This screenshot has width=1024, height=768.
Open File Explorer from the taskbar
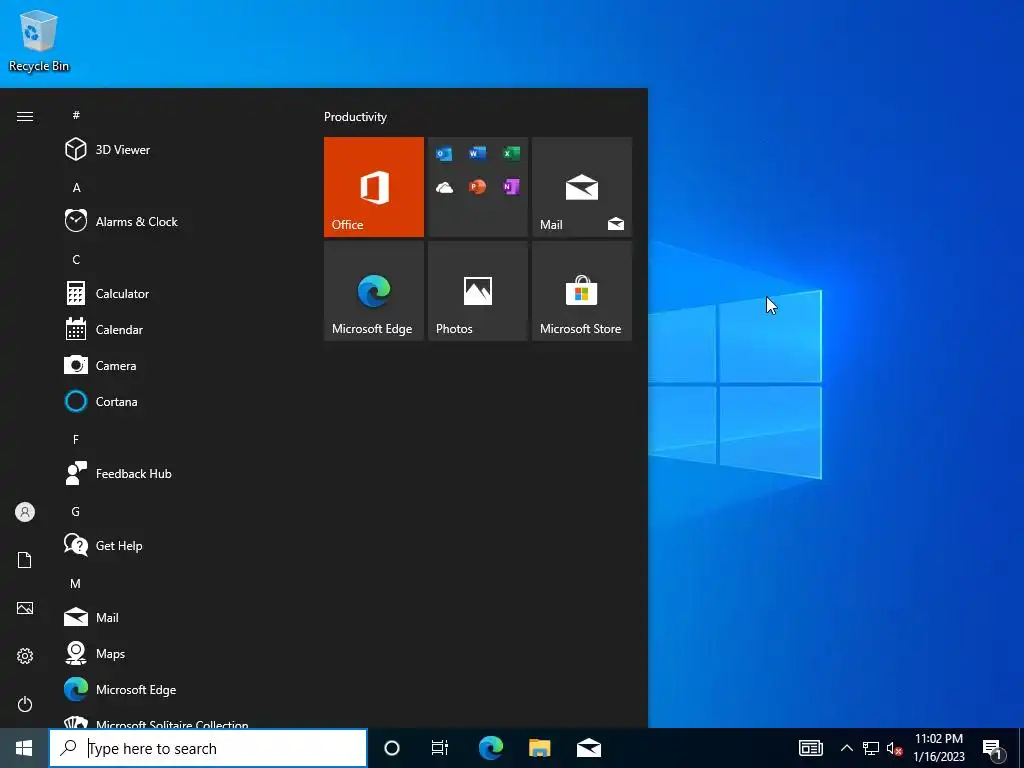pos(539,748)
